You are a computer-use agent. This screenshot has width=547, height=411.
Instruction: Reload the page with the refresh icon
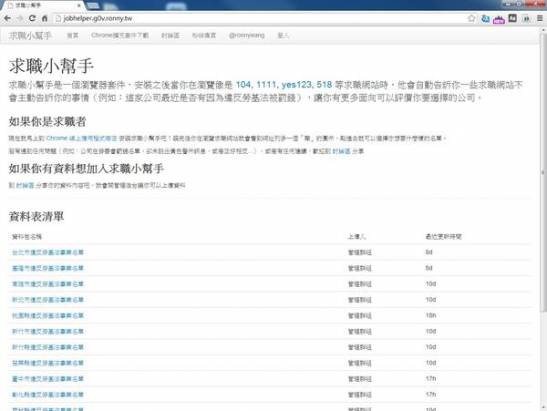pos(32,18)
